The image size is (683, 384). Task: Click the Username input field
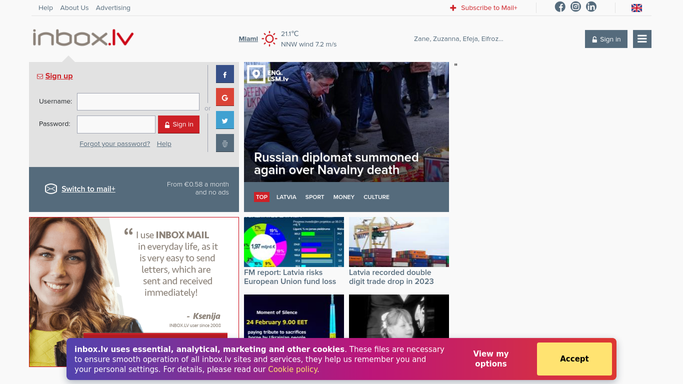(138, 101)
